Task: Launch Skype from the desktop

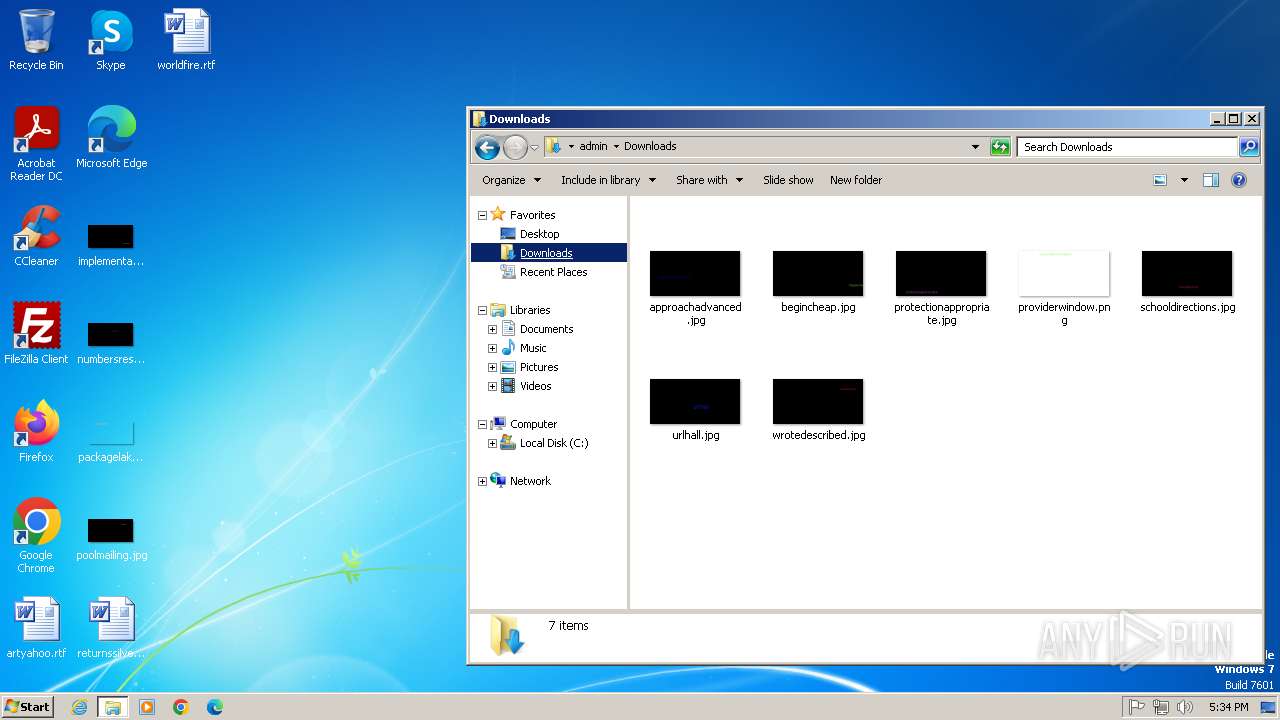Action: [111, 40]
